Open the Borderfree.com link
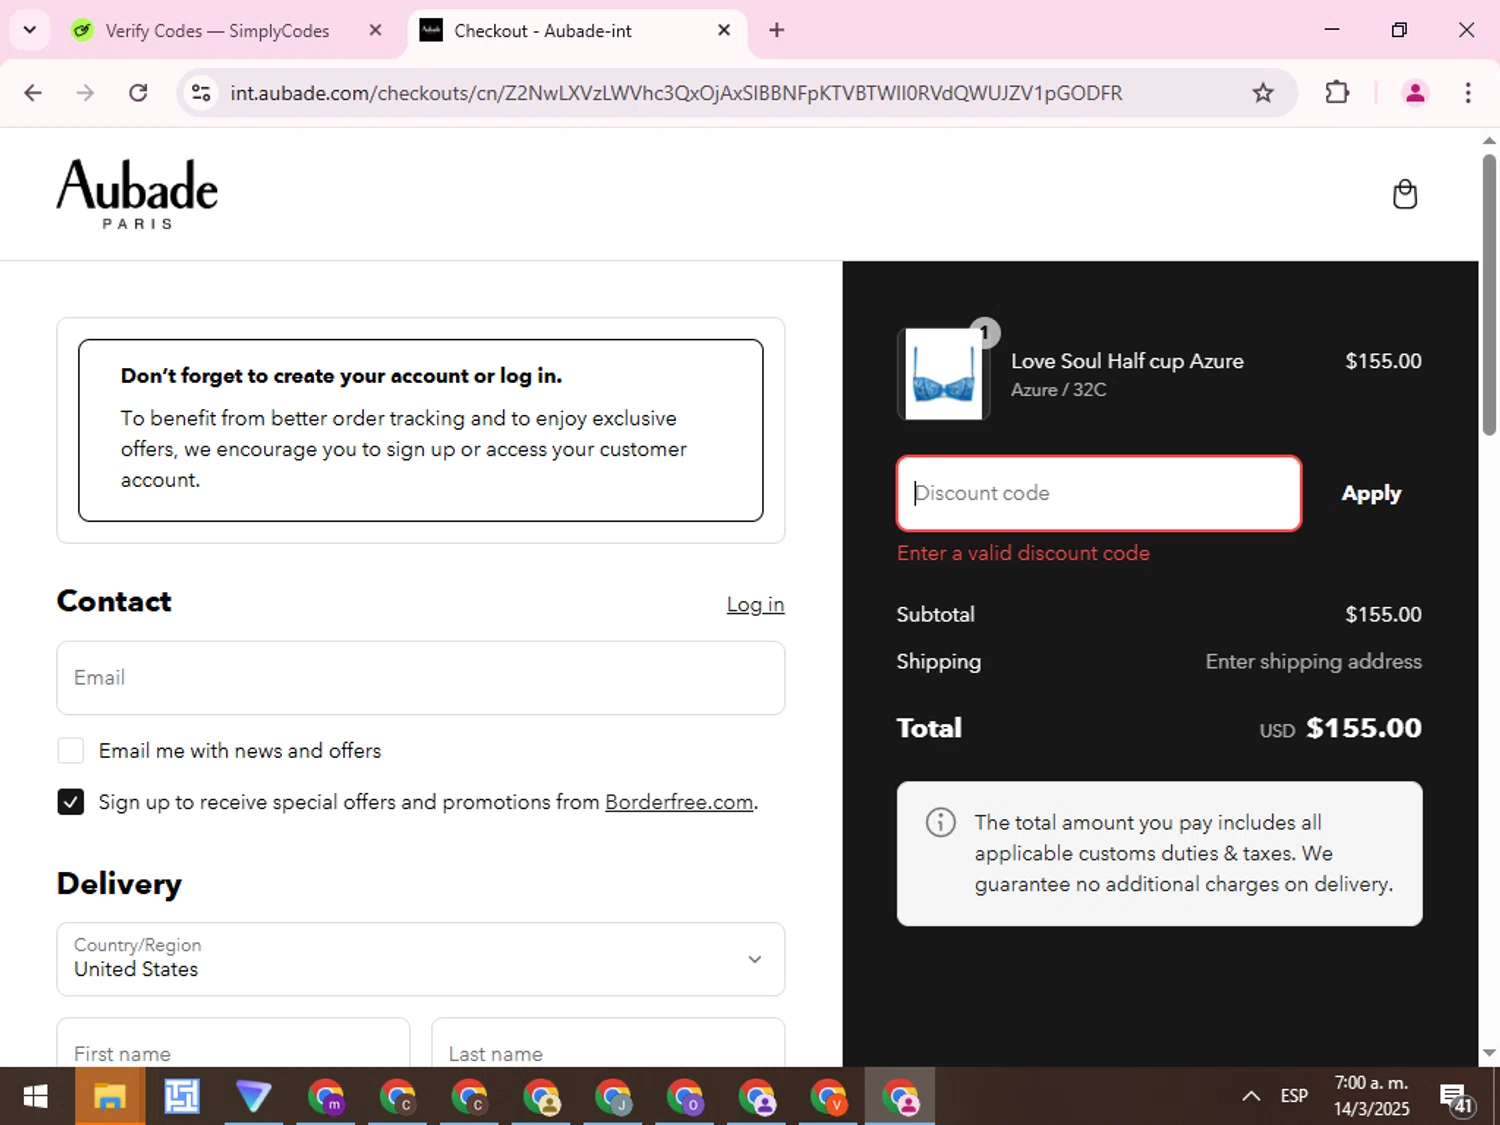1500x1125 pixels. 679,802
